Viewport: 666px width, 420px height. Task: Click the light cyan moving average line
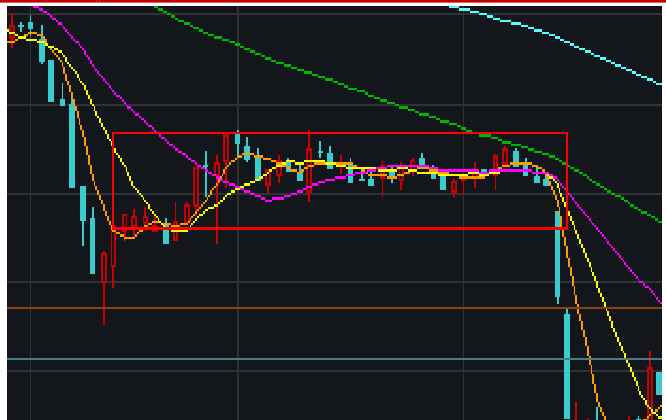[560, 42]
